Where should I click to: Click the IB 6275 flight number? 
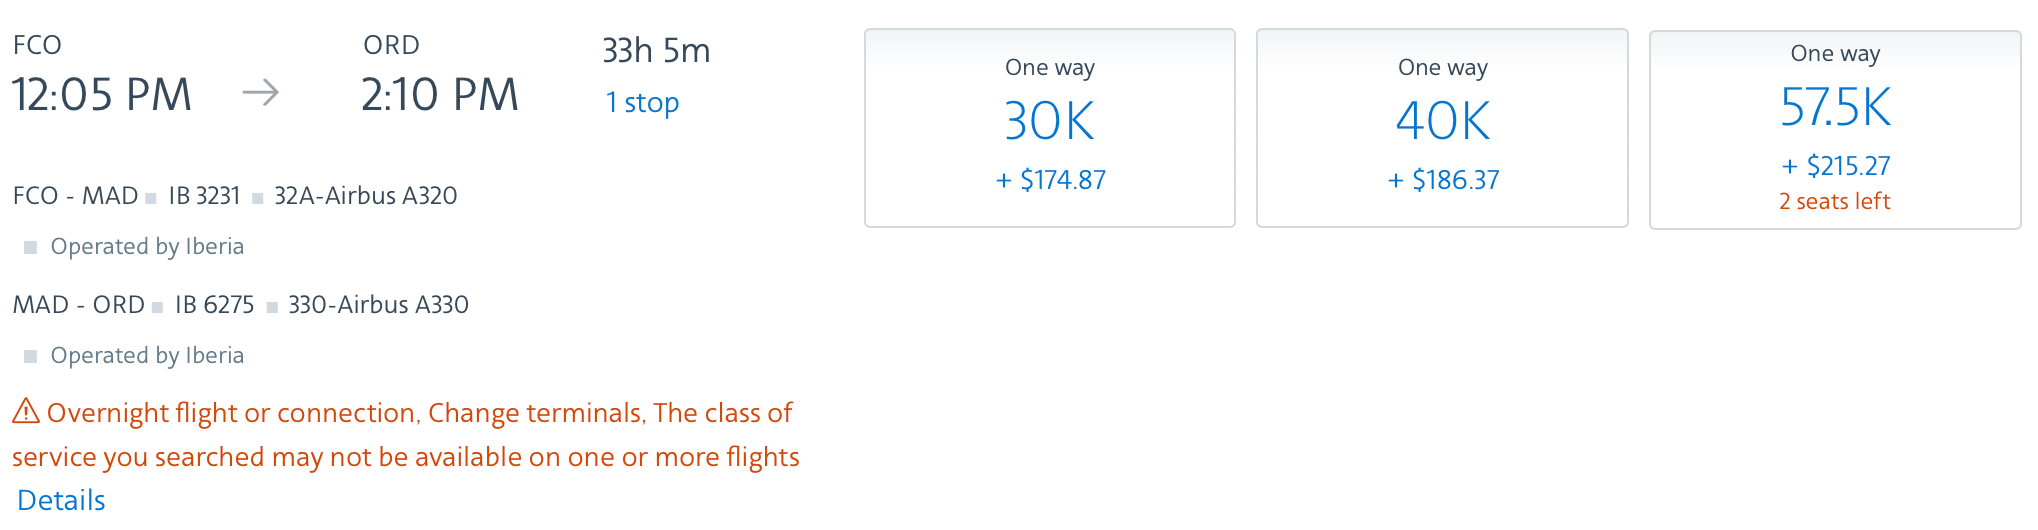pos(215,305)
